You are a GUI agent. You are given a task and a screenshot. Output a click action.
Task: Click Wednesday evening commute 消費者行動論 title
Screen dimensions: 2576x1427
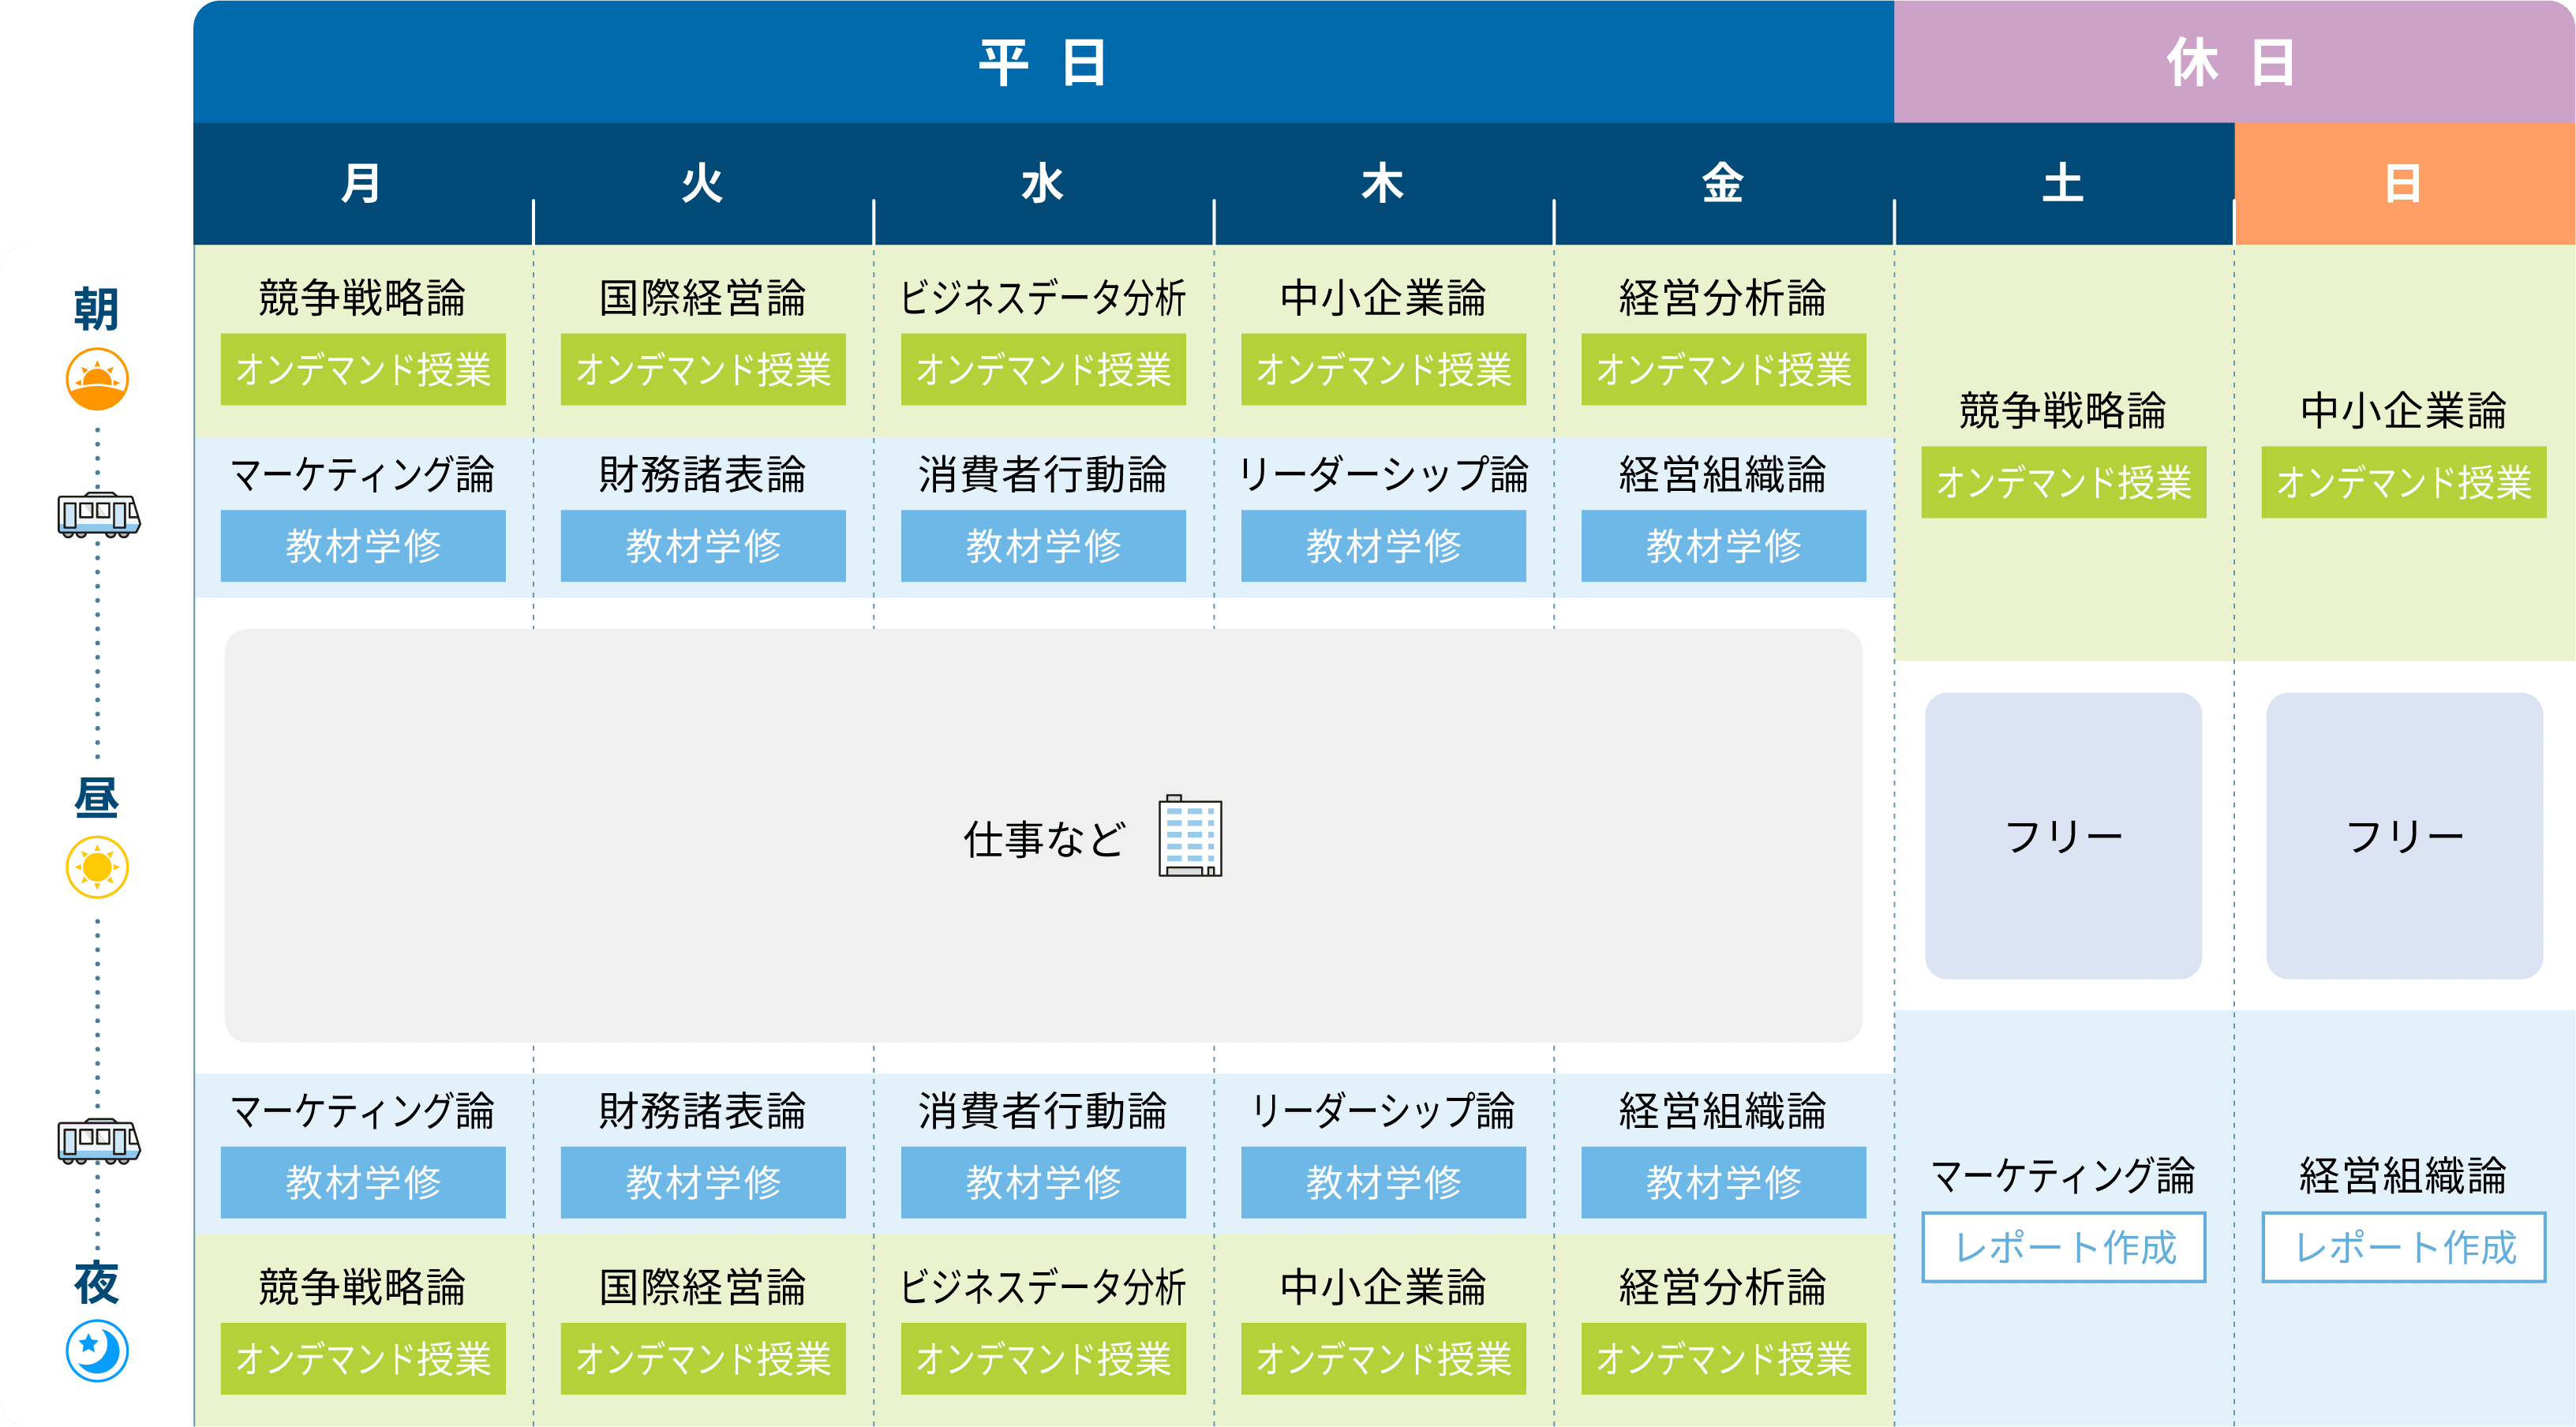1043,1111
